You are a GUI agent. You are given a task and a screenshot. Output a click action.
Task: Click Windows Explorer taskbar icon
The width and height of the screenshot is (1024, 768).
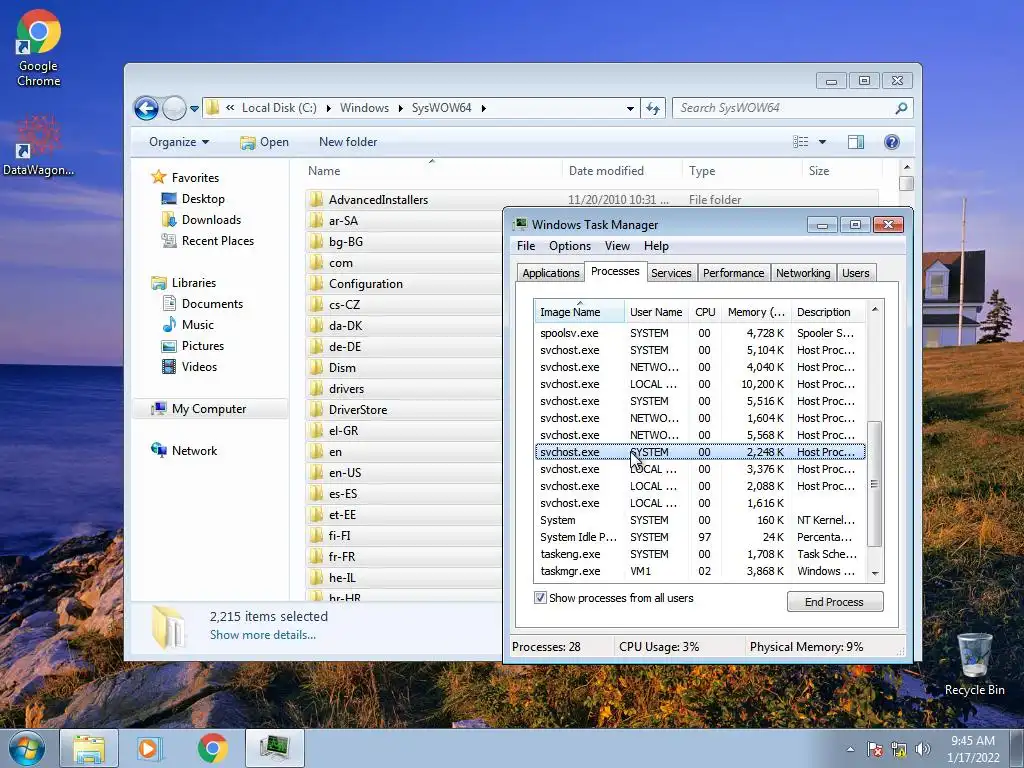click(x=89, y=748)
